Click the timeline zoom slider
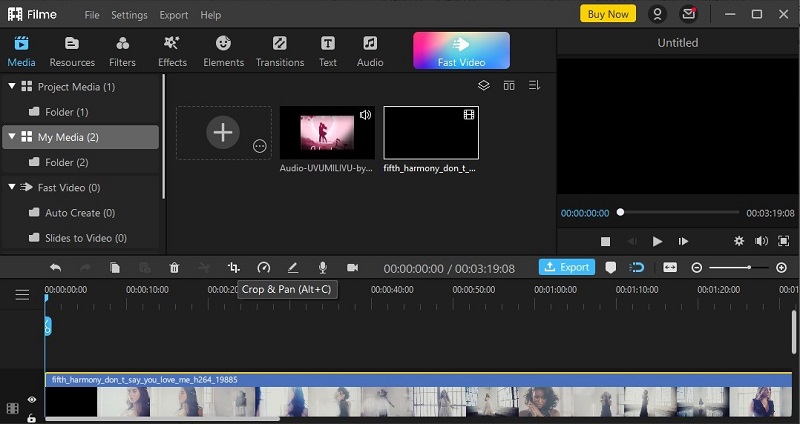The height and width of the screenshot is (424, 800). (738, 267)
